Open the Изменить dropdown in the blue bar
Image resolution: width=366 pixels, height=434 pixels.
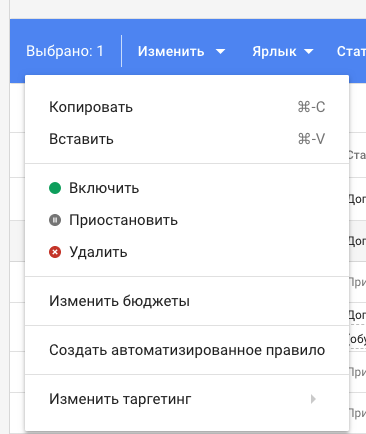tap(181, 51)
